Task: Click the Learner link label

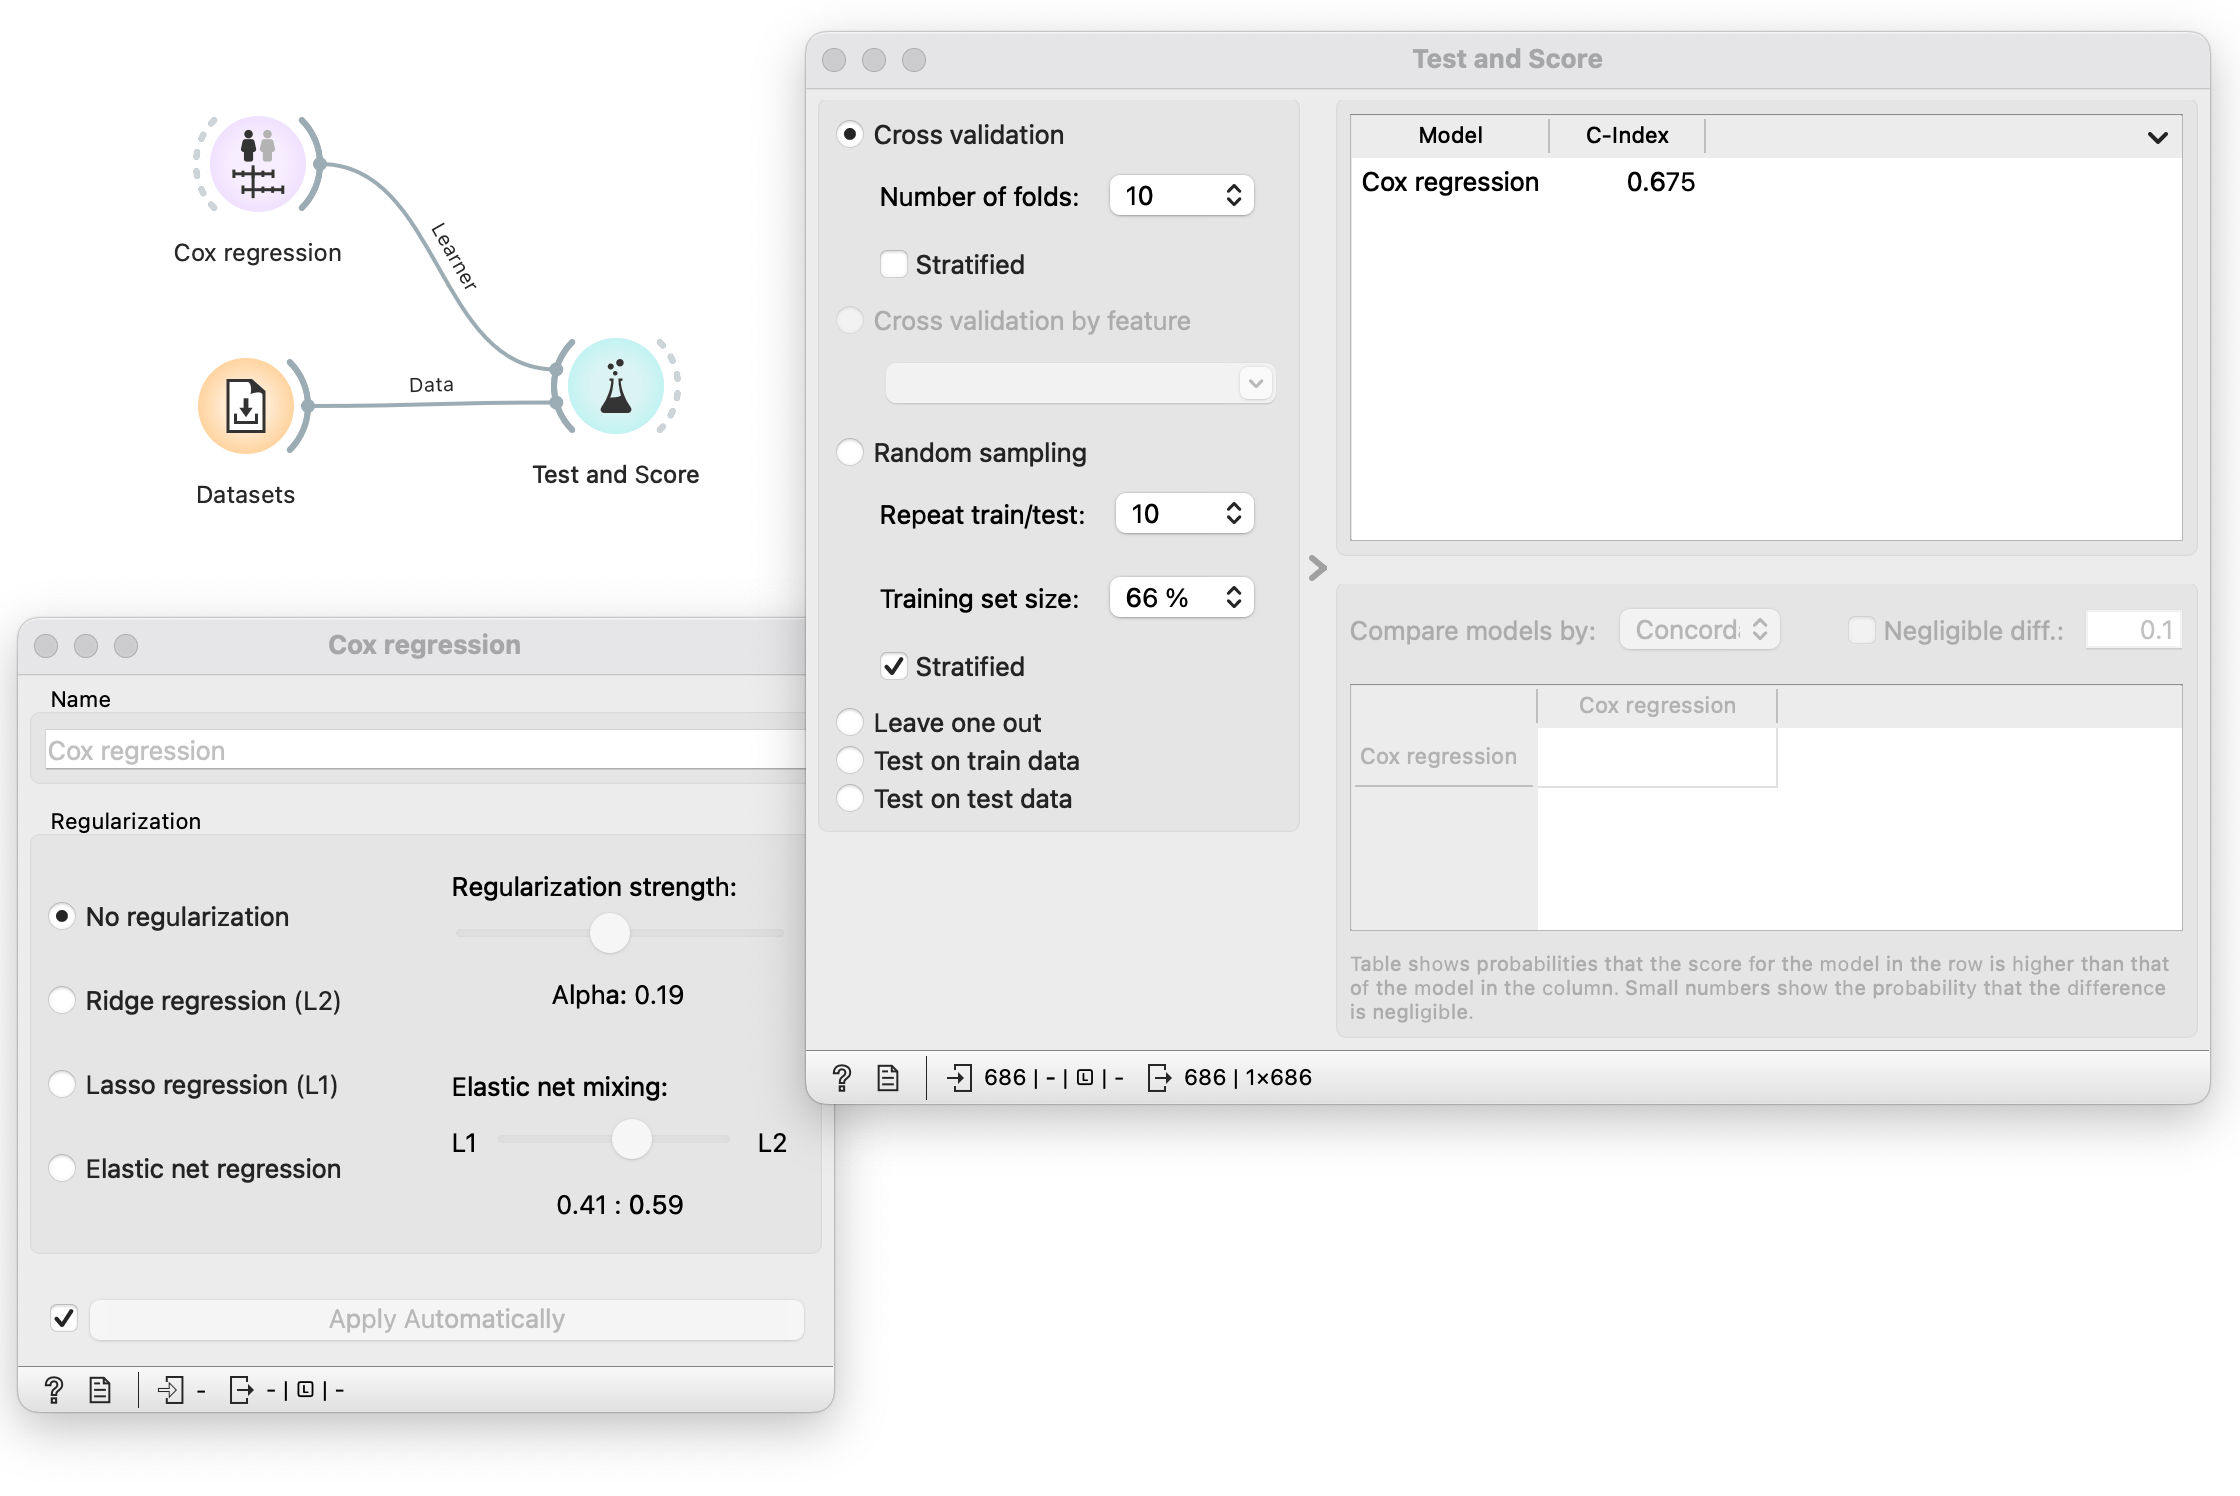Action: coord(454,257)
